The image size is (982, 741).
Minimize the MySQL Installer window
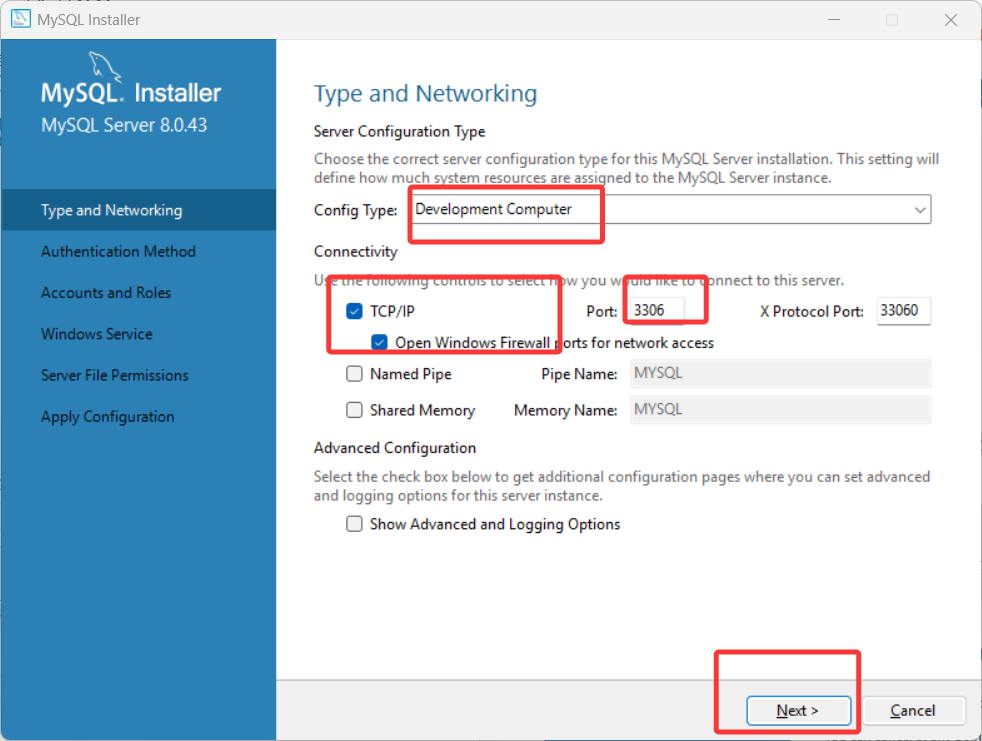pos(834,20)
